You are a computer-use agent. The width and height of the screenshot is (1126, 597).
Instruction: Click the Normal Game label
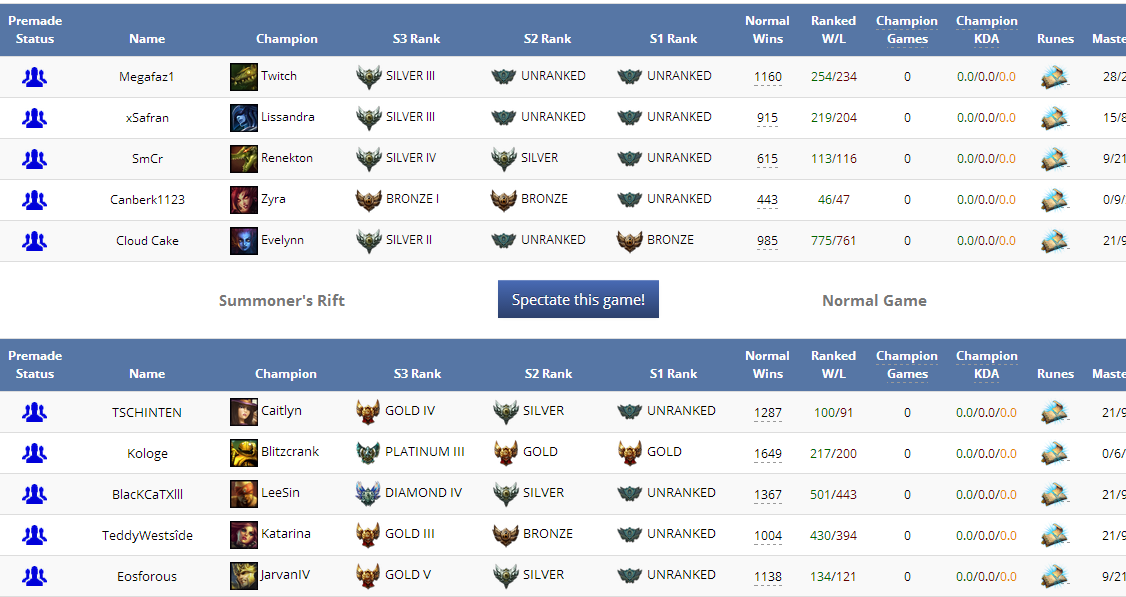coord(874,301)
